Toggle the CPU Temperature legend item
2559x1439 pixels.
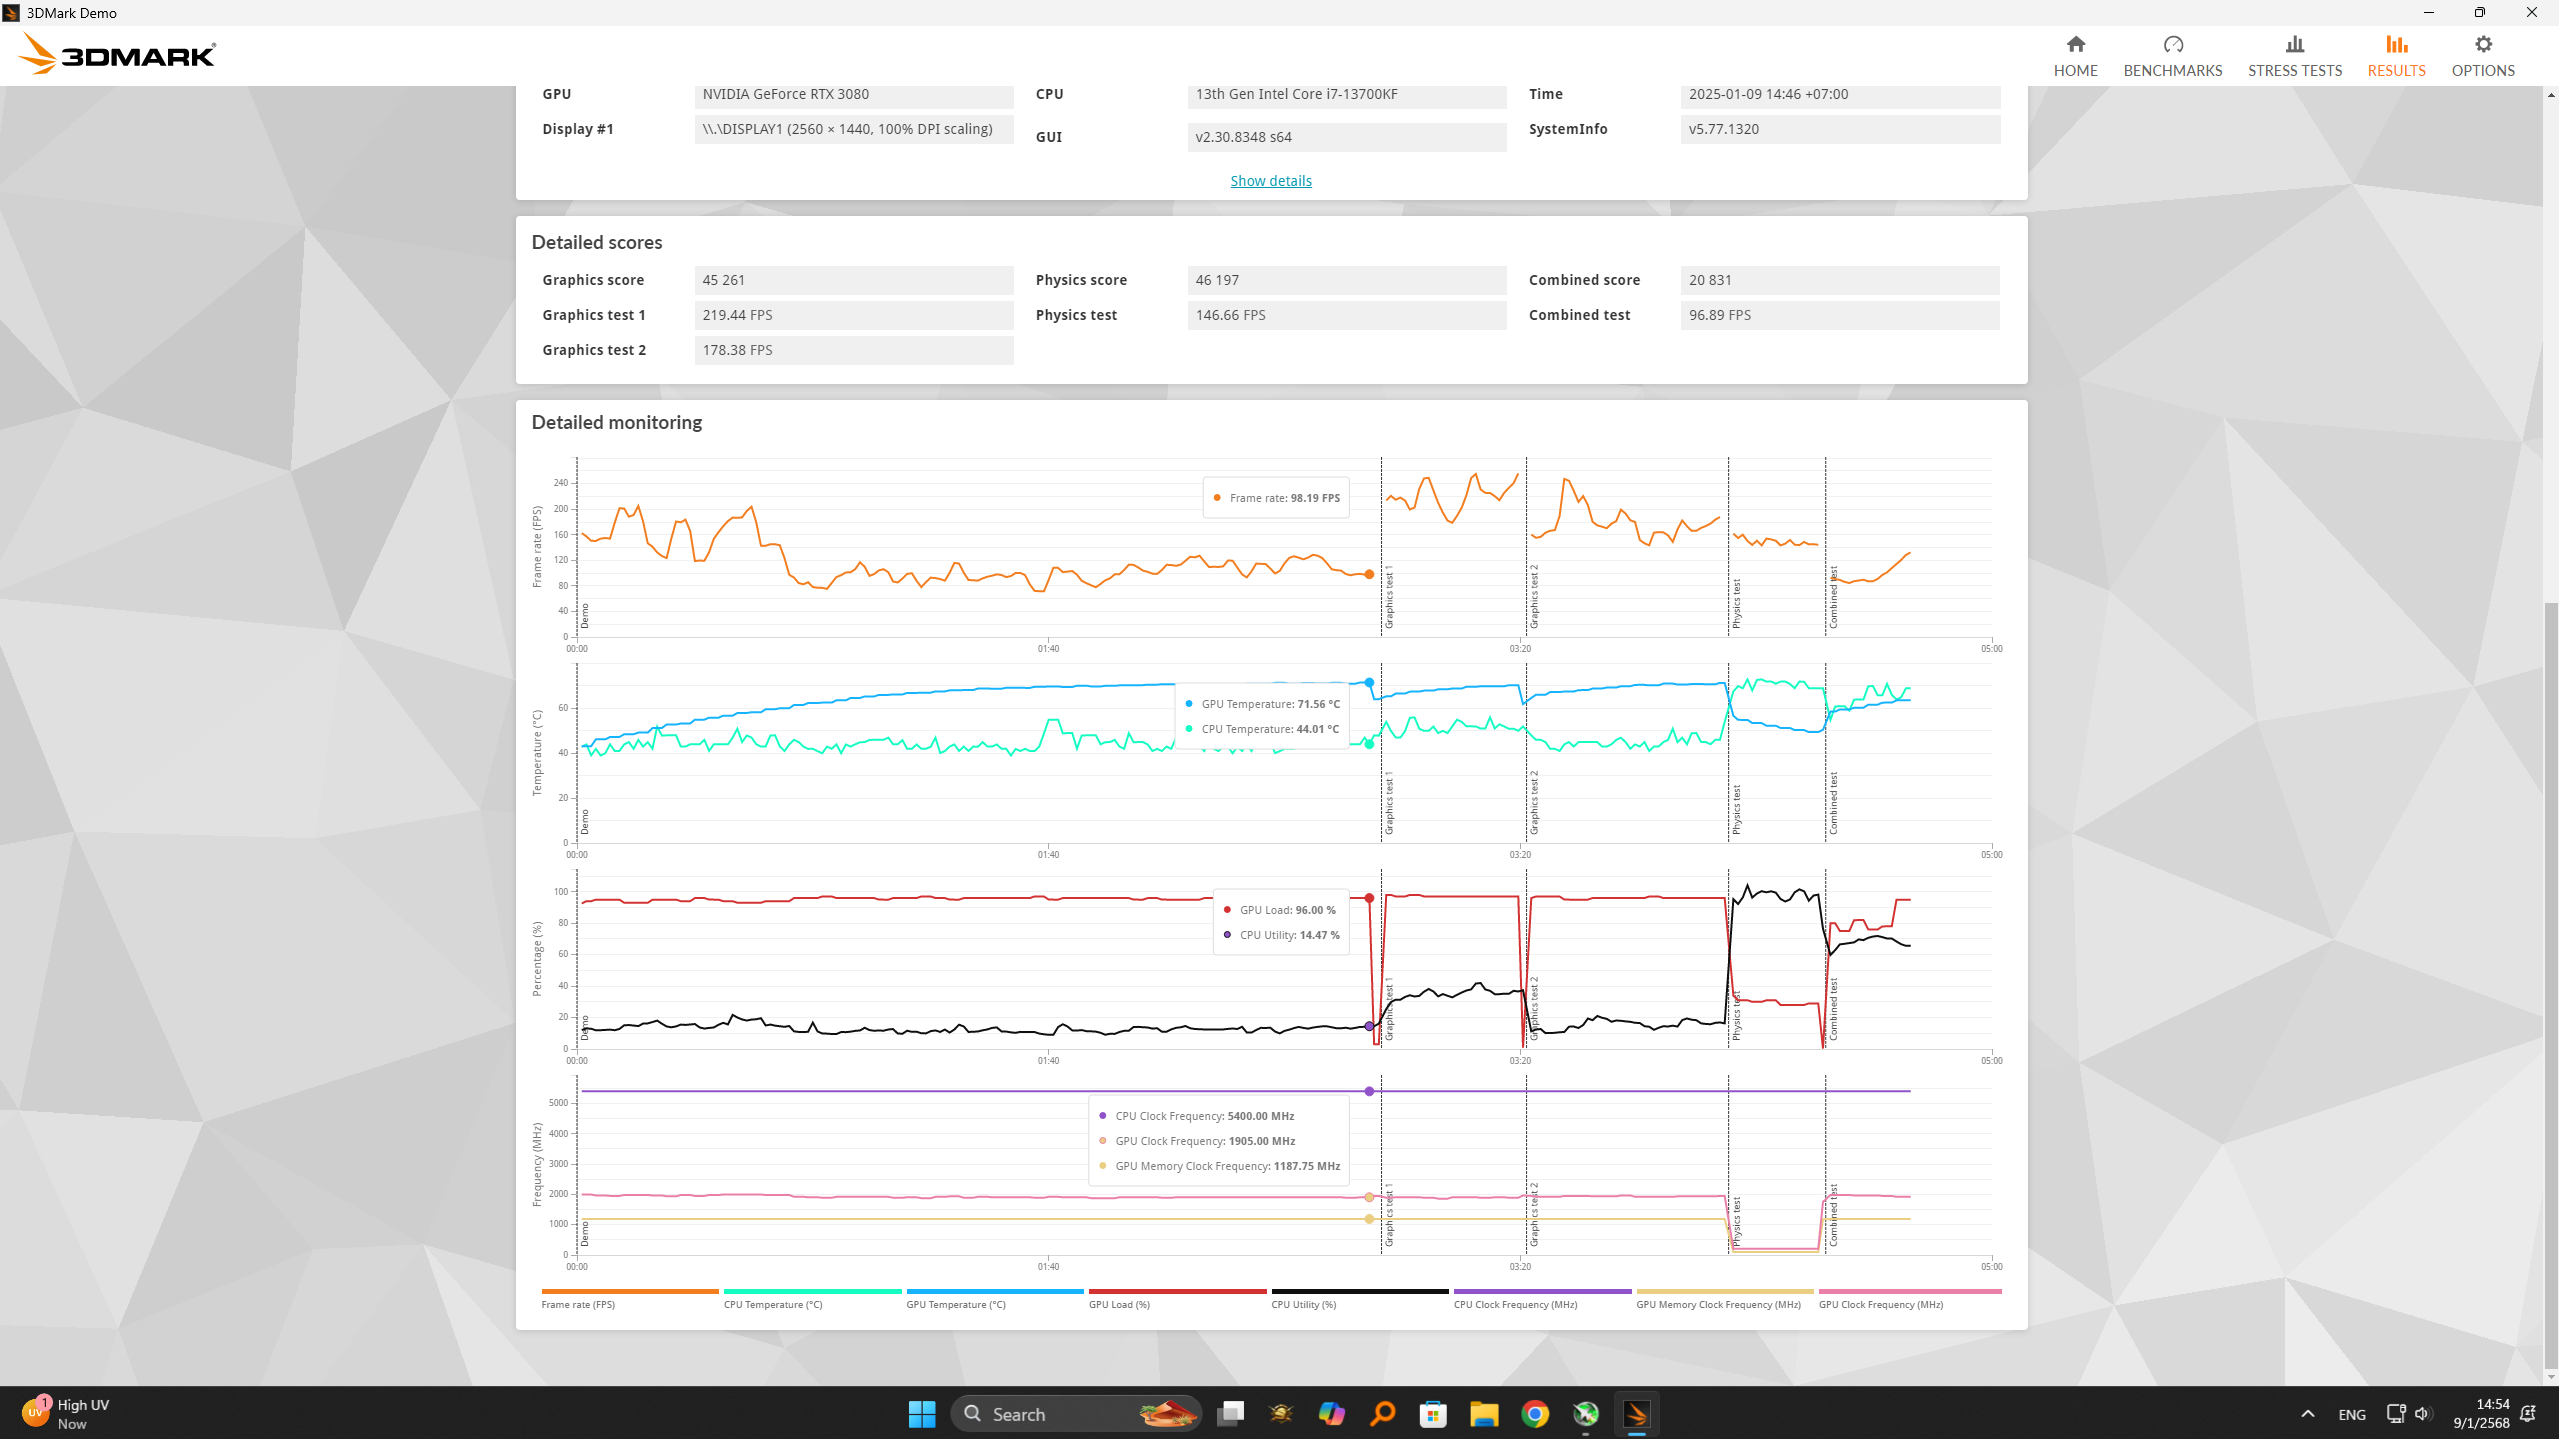tap(811, 1298)
